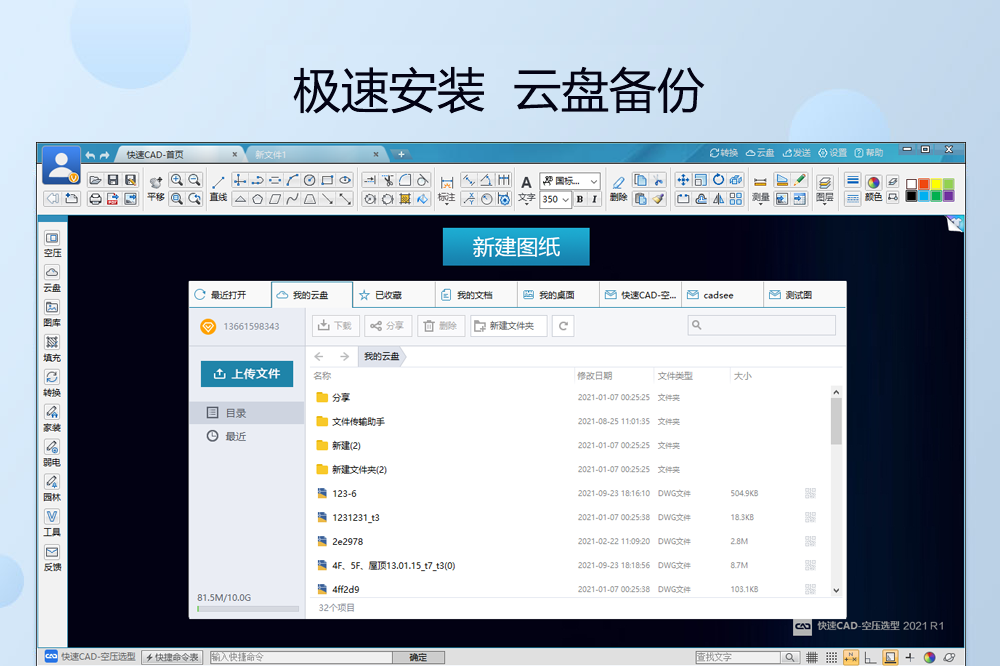Select the hatch fill tool icon
Image resolution: width=1000 pixels, height=666 pixels.
(x=404, y=199)
